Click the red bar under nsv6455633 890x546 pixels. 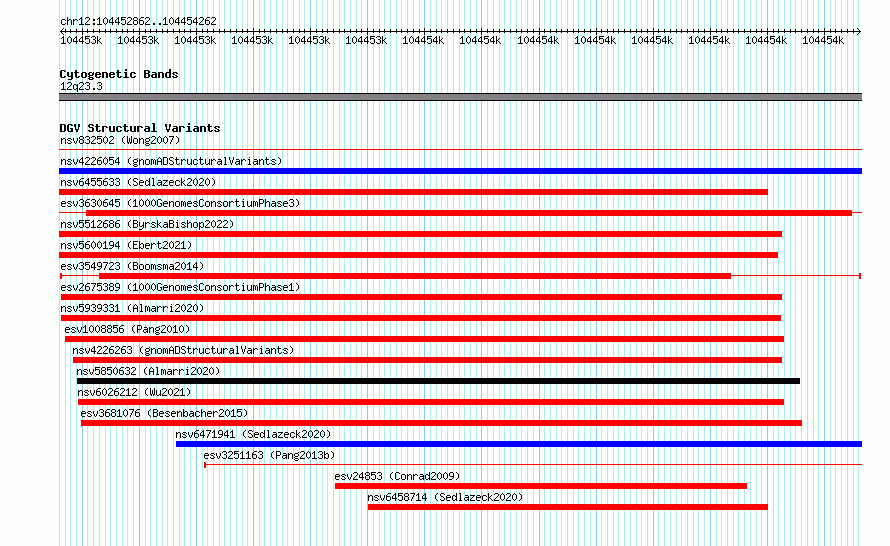[x=413, y=192]
